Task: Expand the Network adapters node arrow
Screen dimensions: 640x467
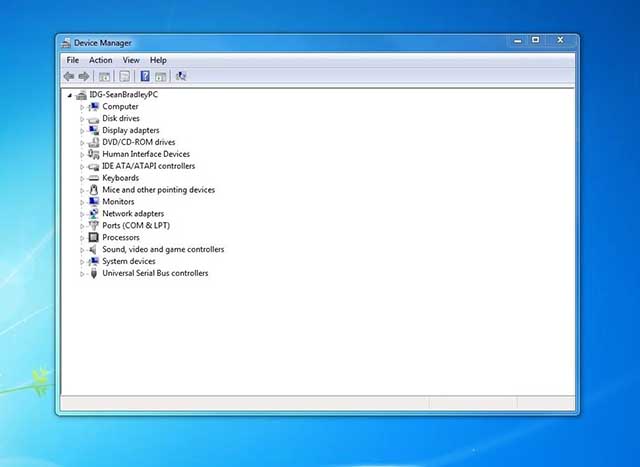Action: click(82, 214)
